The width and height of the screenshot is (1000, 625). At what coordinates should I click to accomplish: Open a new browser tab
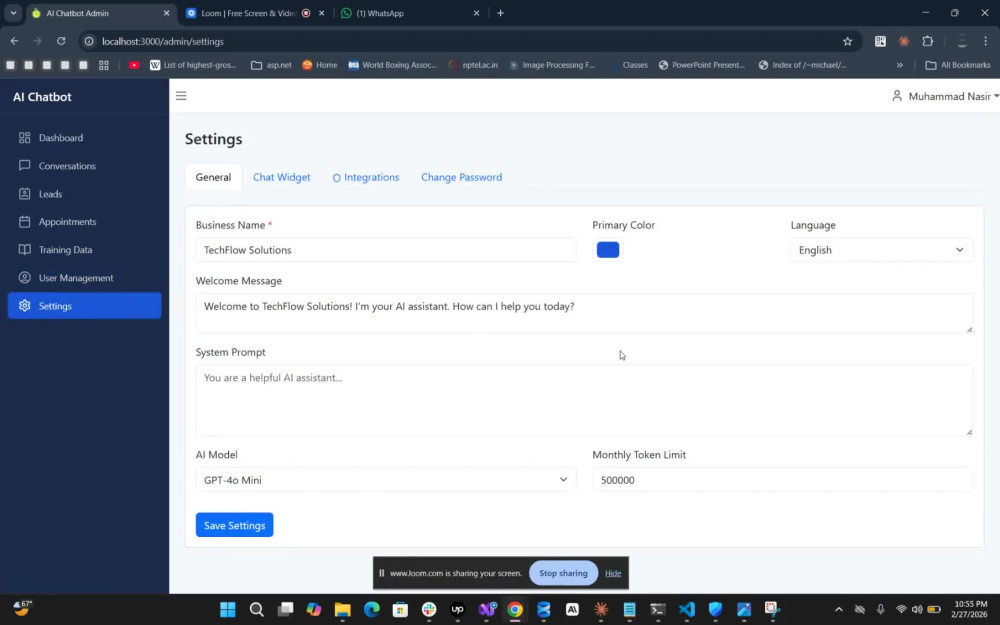(501, 13)
